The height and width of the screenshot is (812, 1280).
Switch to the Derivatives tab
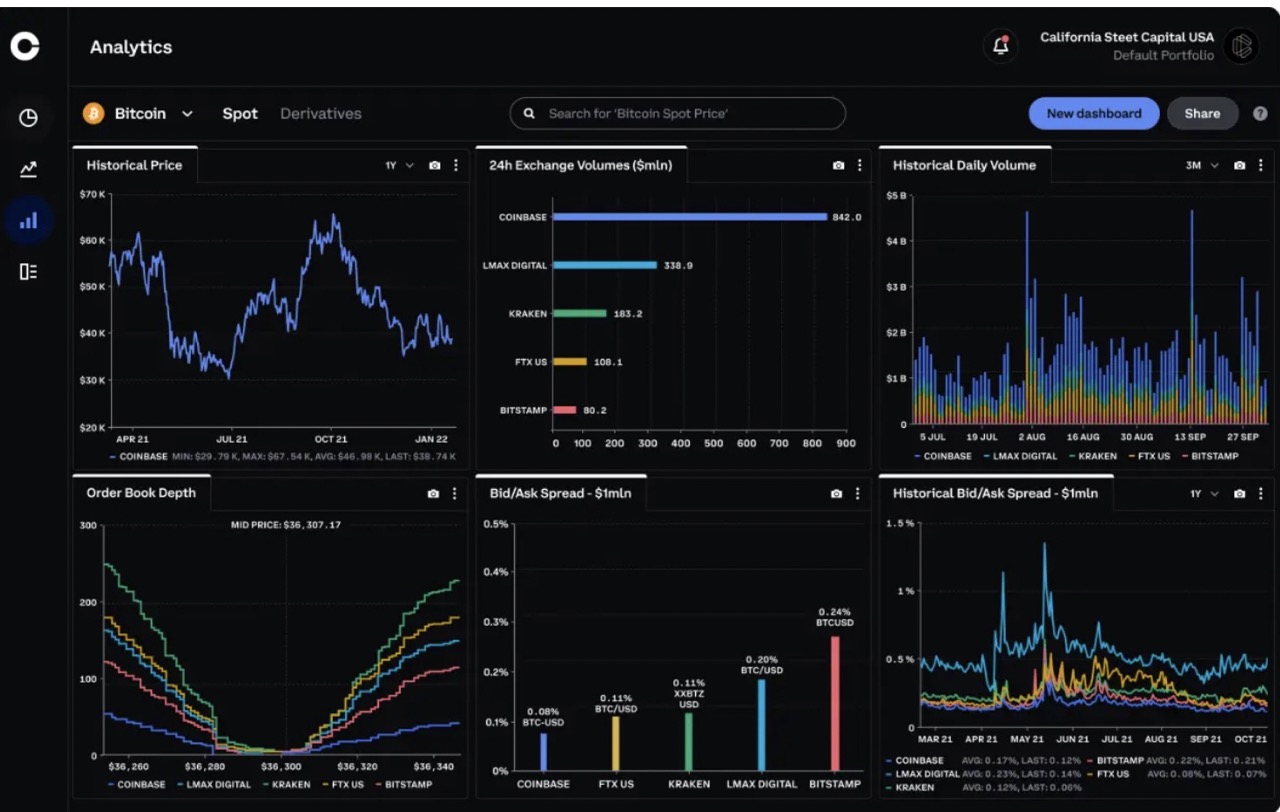(x=320, y=113)
